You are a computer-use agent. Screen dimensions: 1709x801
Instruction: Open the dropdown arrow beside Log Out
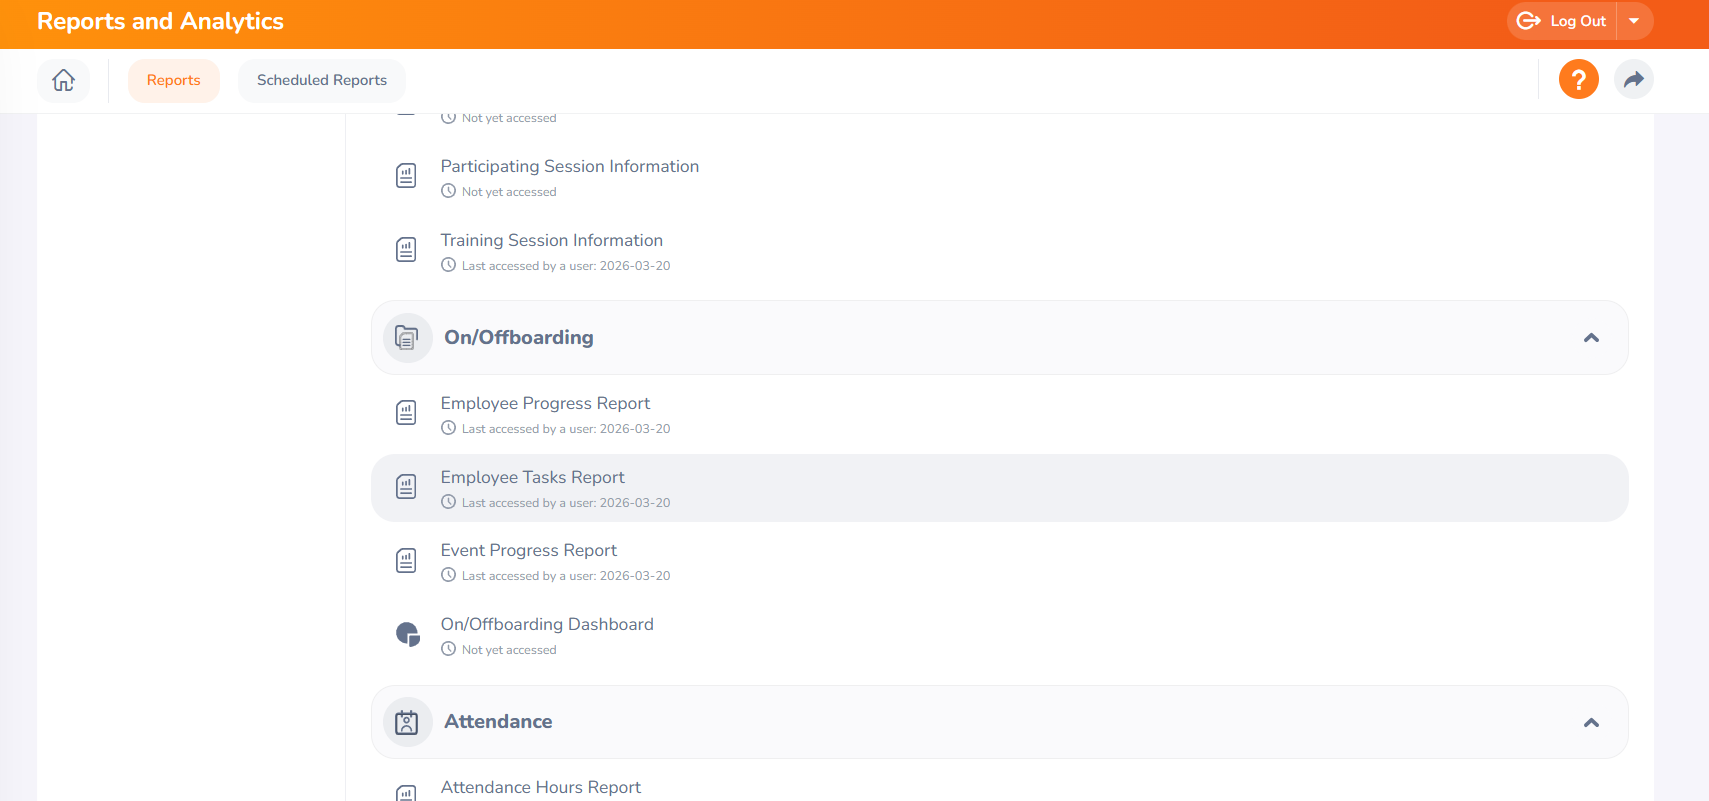(1634, 21)
